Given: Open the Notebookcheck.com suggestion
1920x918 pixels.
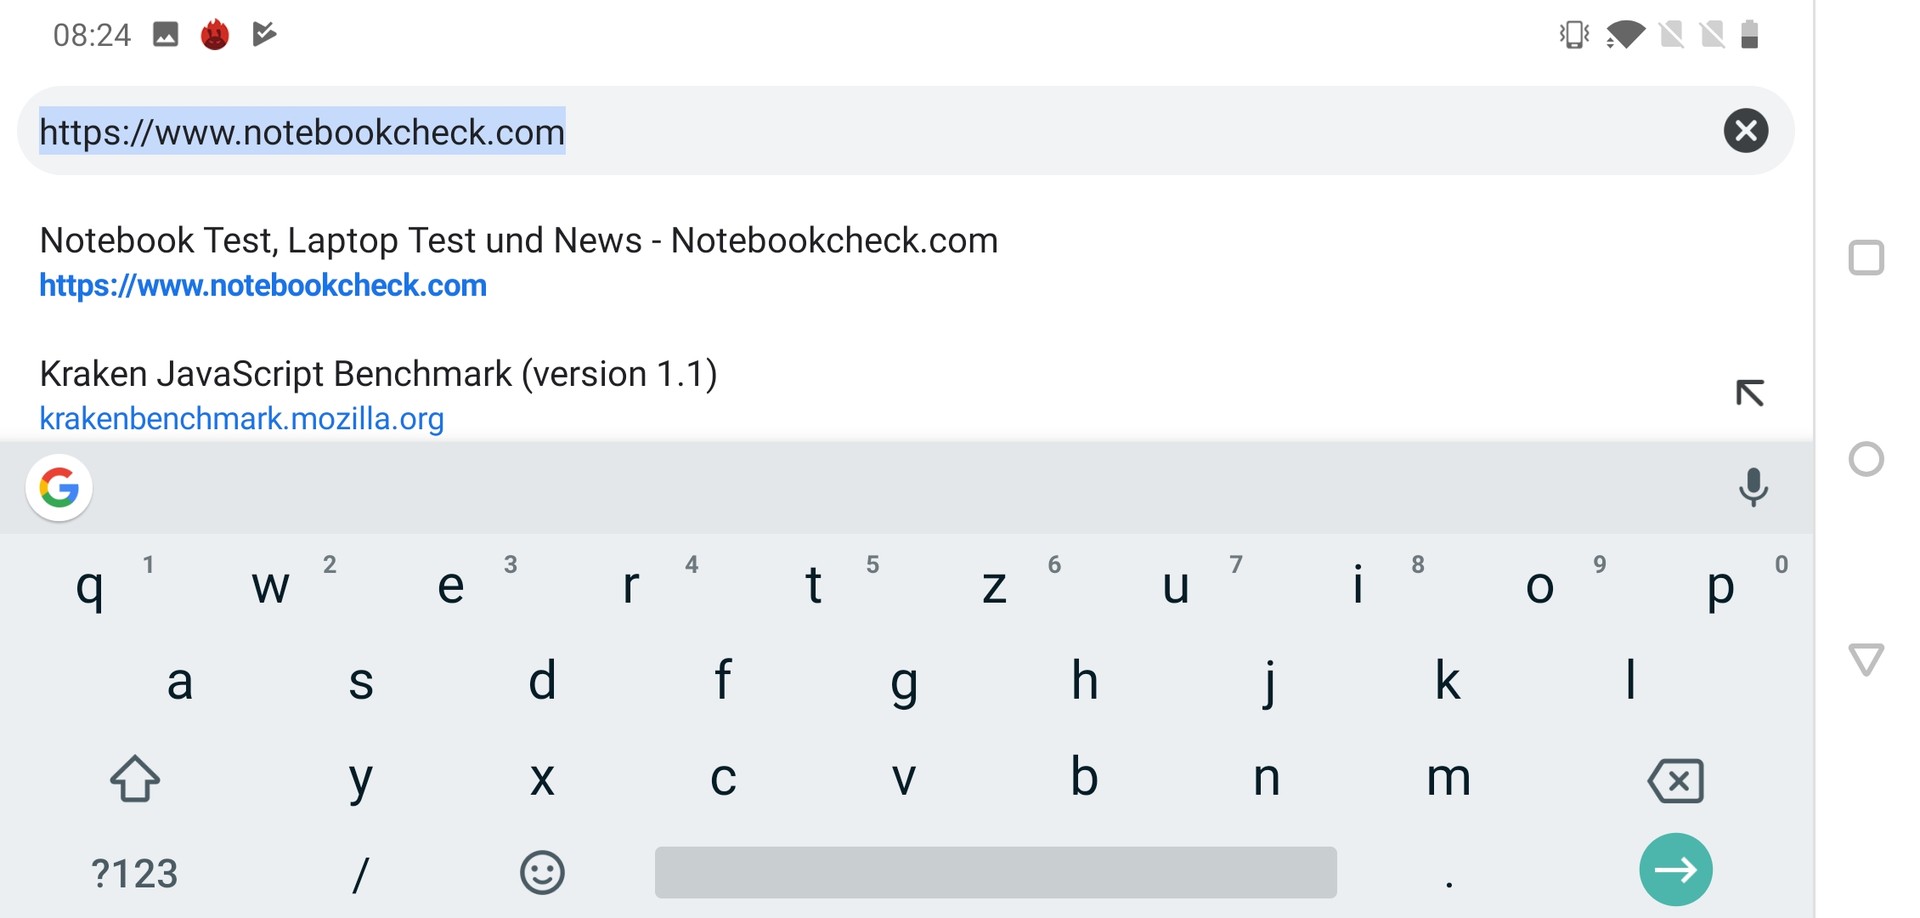Looking at the screenshot, I should (518, 262).
